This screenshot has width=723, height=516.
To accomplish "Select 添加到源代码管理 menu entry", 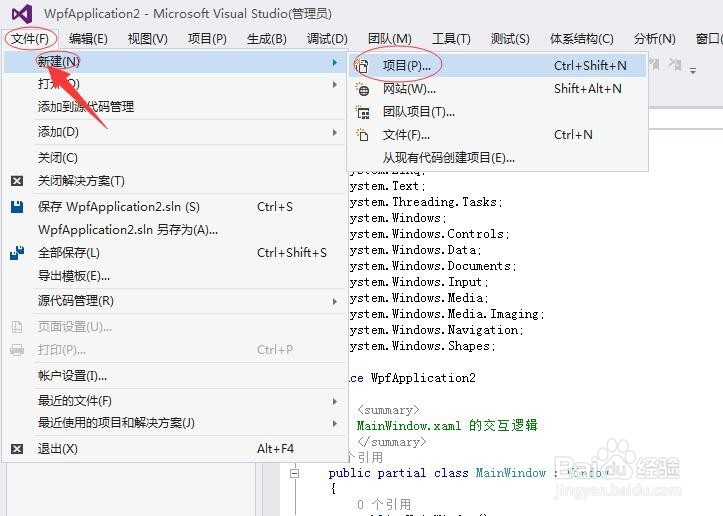I will point(174,107).
